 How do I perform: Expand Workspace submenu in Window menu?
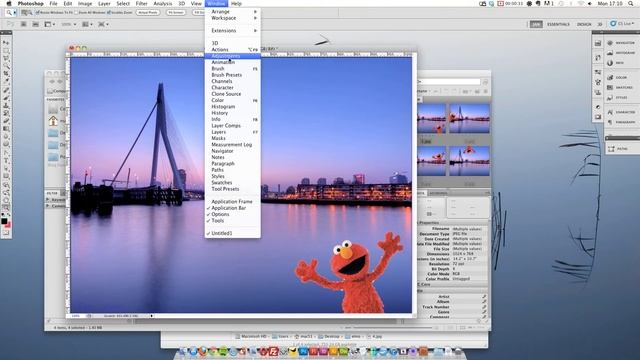tap(233, 18)
